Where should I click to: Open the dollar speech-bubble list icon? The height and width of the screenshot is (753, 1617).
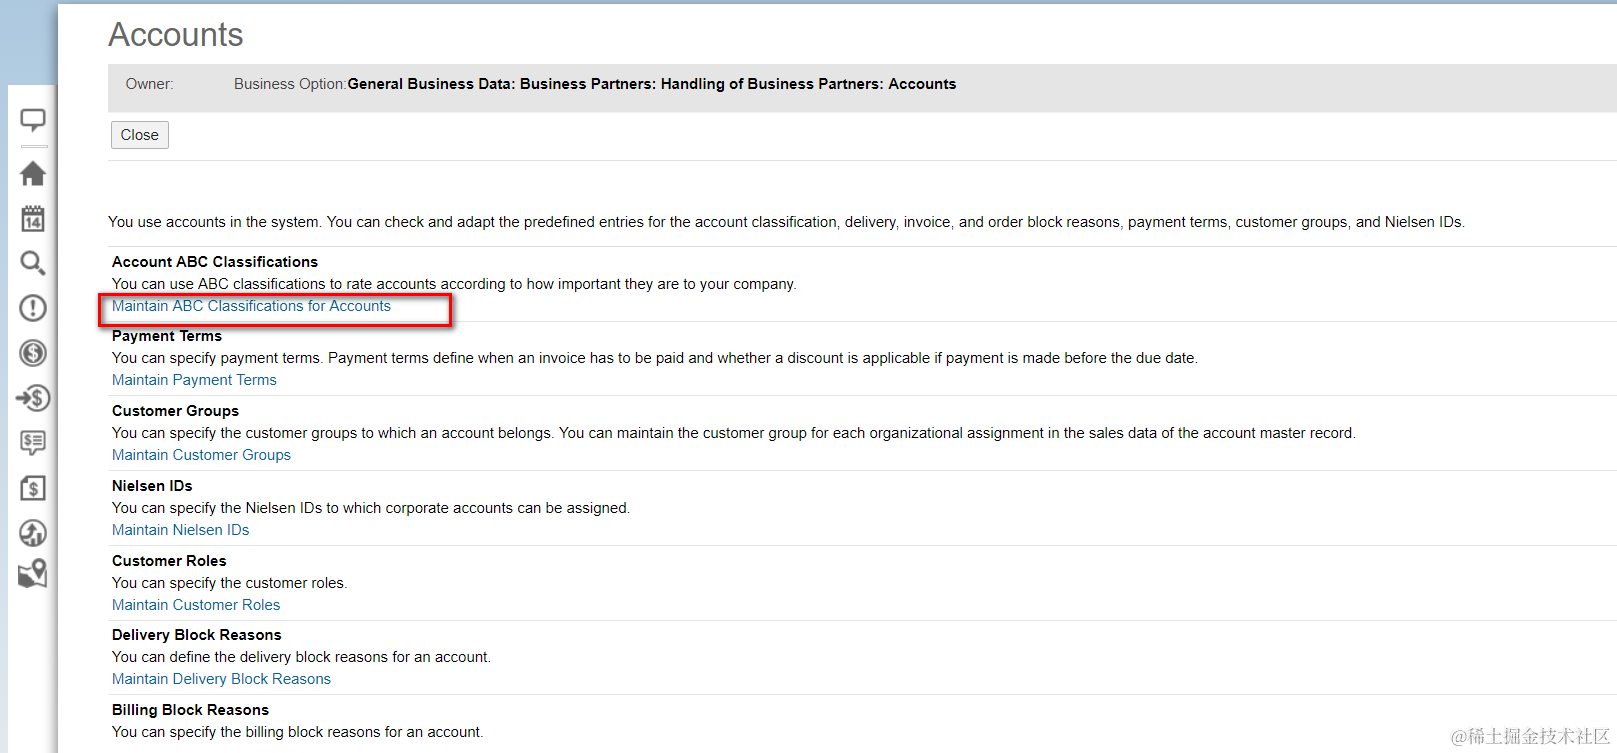pyautogui.click(x=33, y=443)
